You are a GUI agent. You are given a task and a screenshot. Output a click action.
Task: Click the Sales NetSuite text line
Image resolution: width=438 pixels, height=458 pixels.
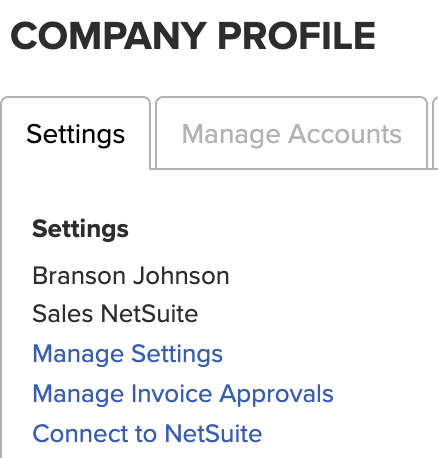115,314
